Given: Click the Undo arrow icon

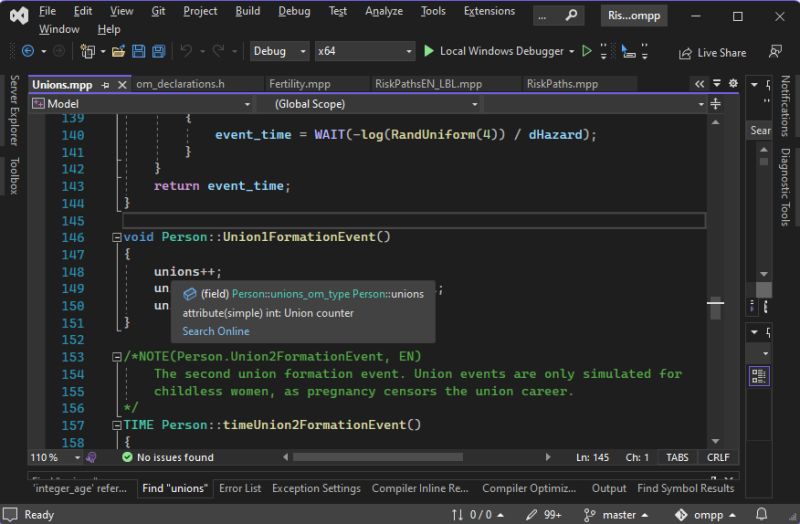Looking at the screenshot, I should pyautogui.click(x=186, y=51).
